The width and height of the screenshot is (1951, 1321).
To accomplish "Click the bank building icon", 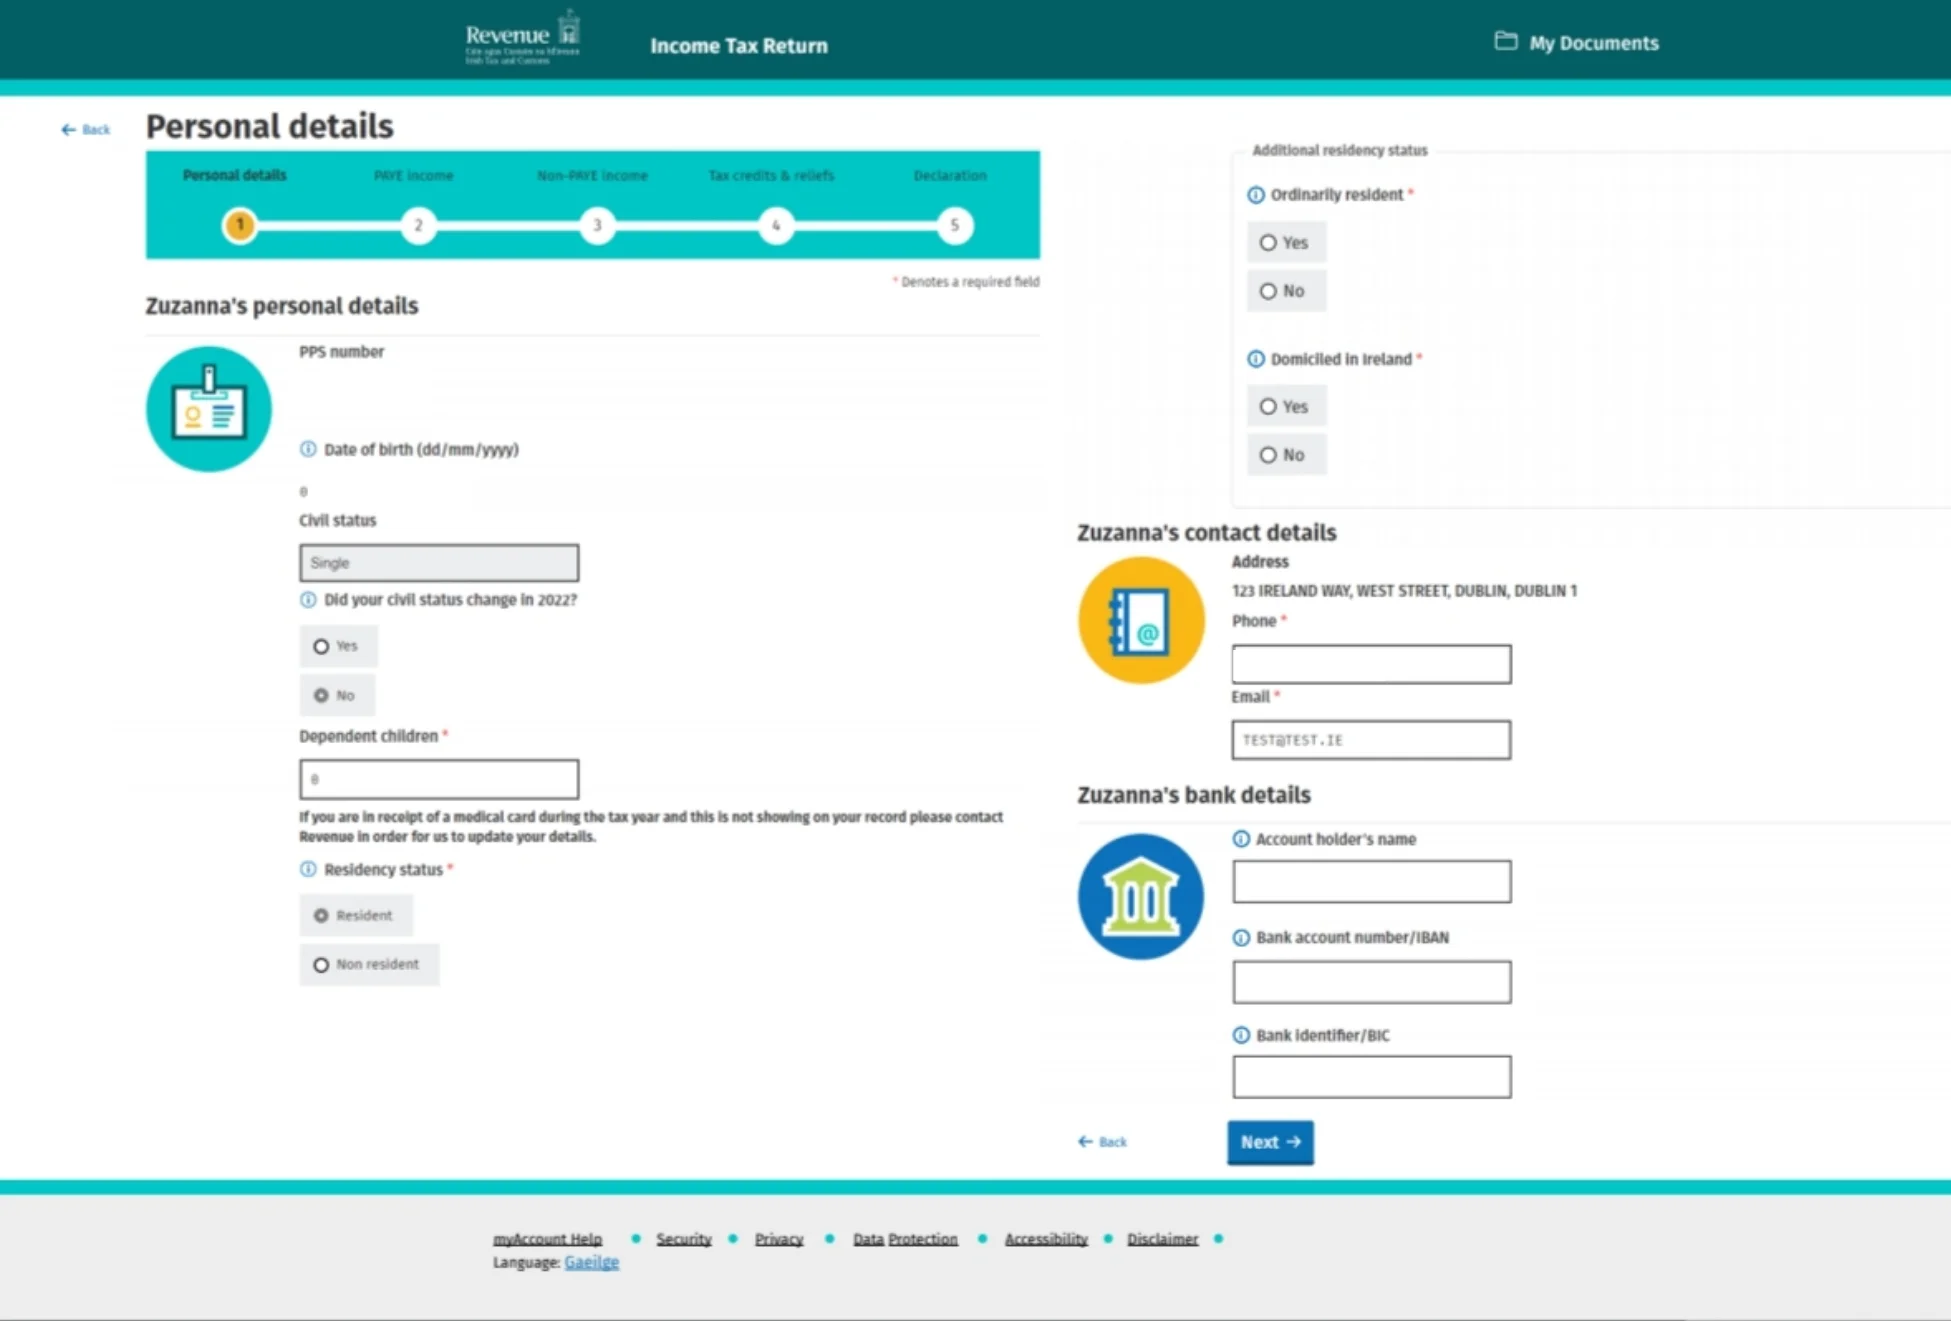I will click(1141, 897).
